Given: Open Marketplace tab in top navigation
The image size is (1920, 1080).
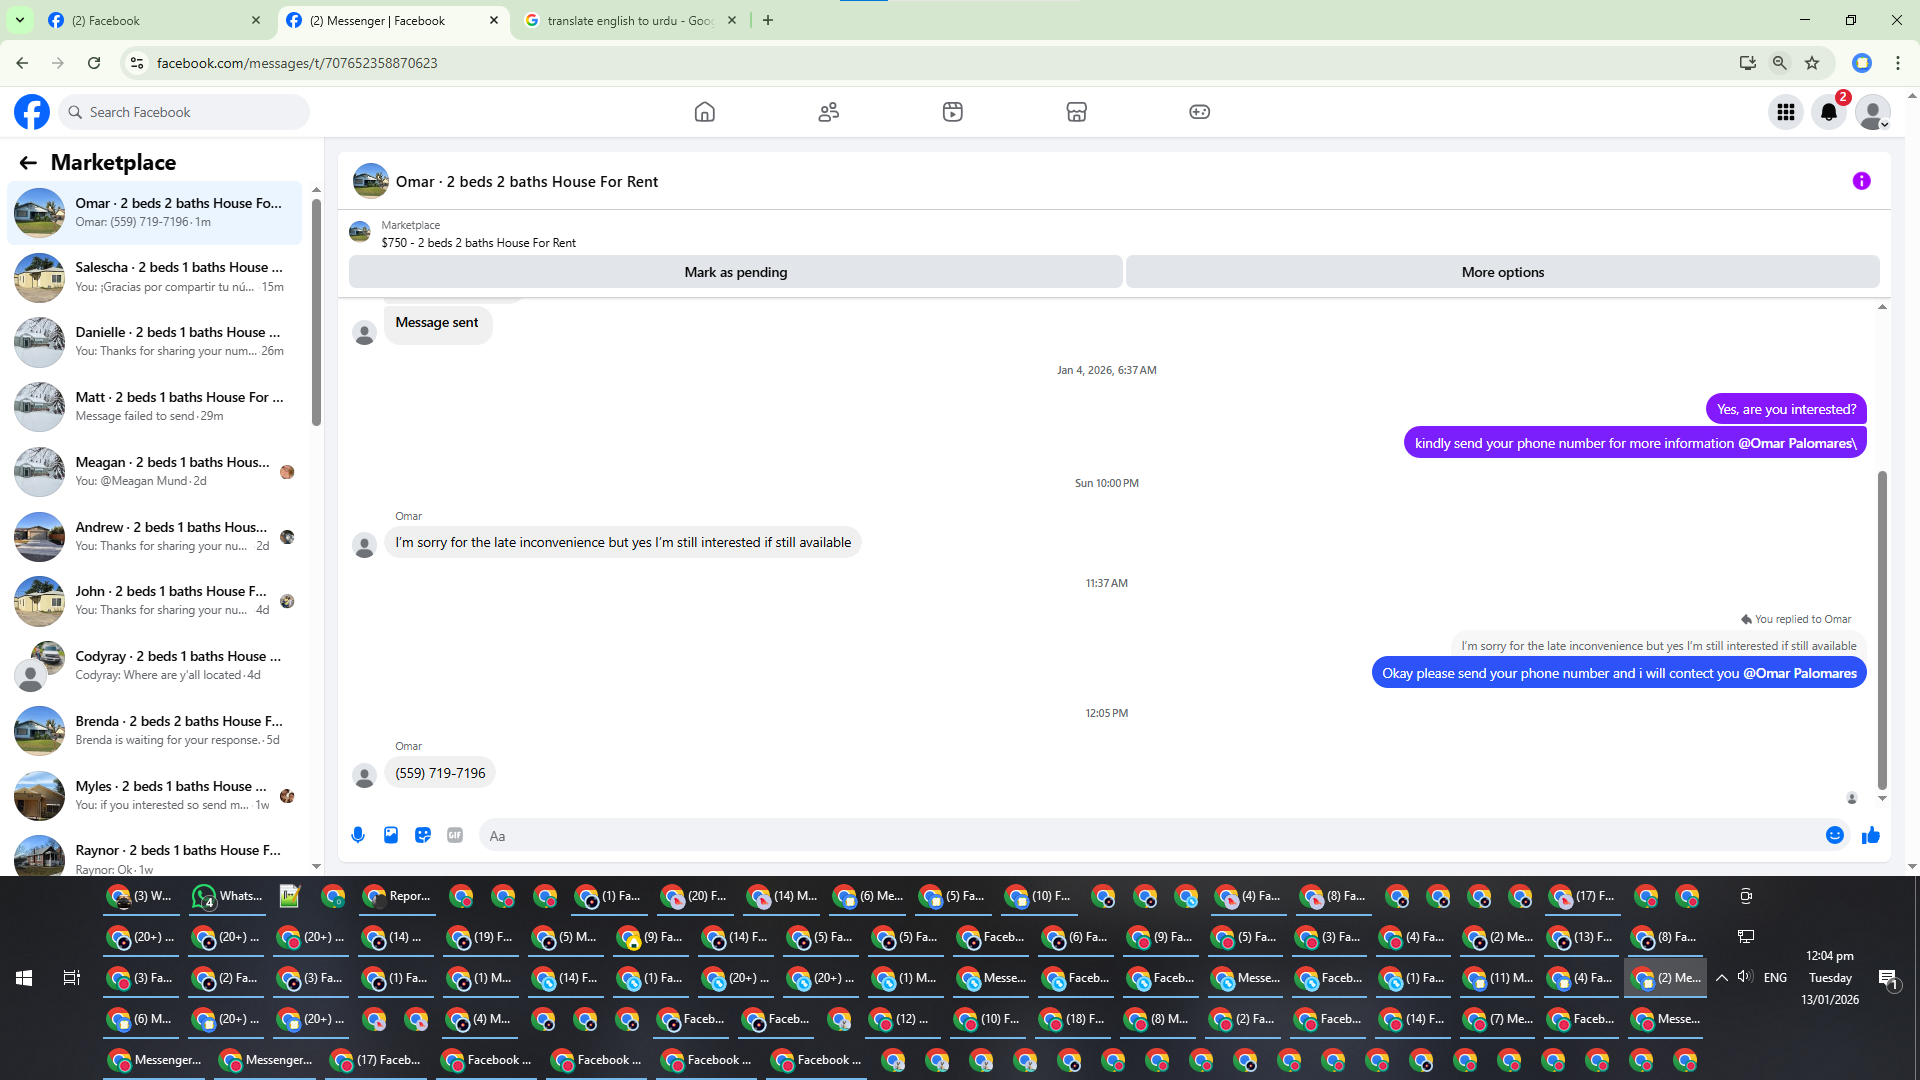Looking at the screenshot, I should coord(1076,112).
